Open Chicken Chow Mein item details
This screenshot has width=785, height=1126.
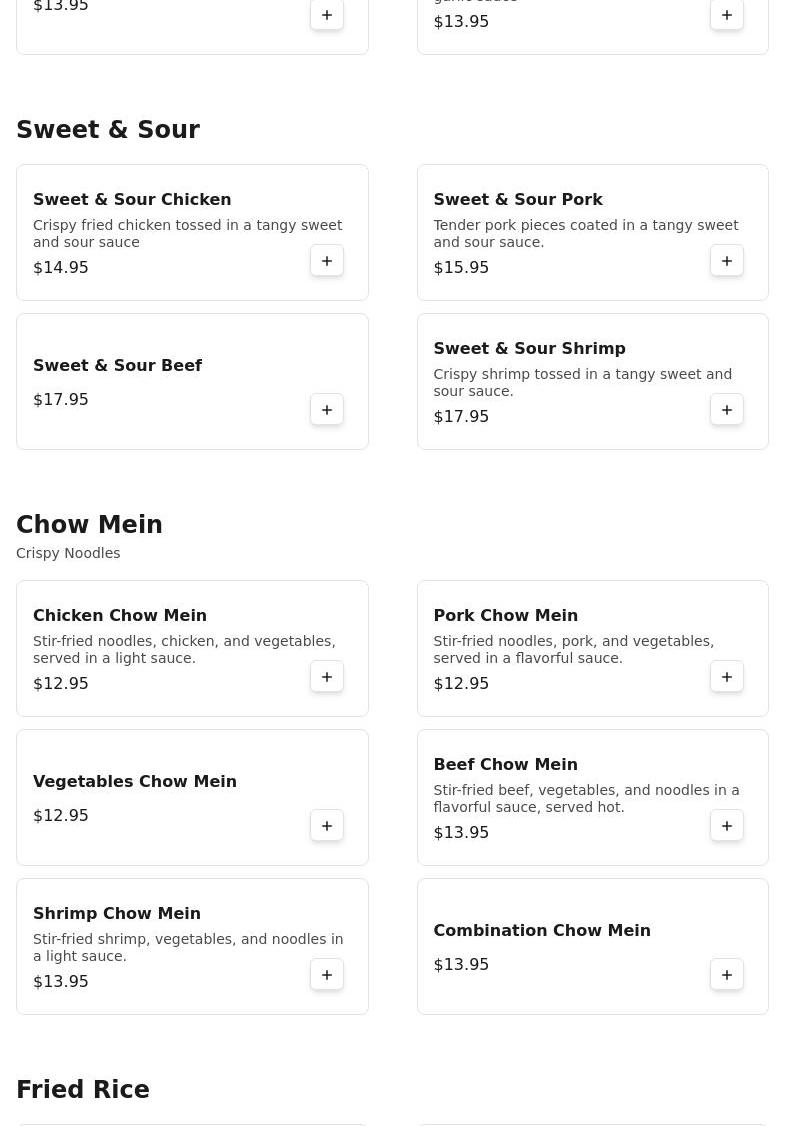click(x=120, y=616)
